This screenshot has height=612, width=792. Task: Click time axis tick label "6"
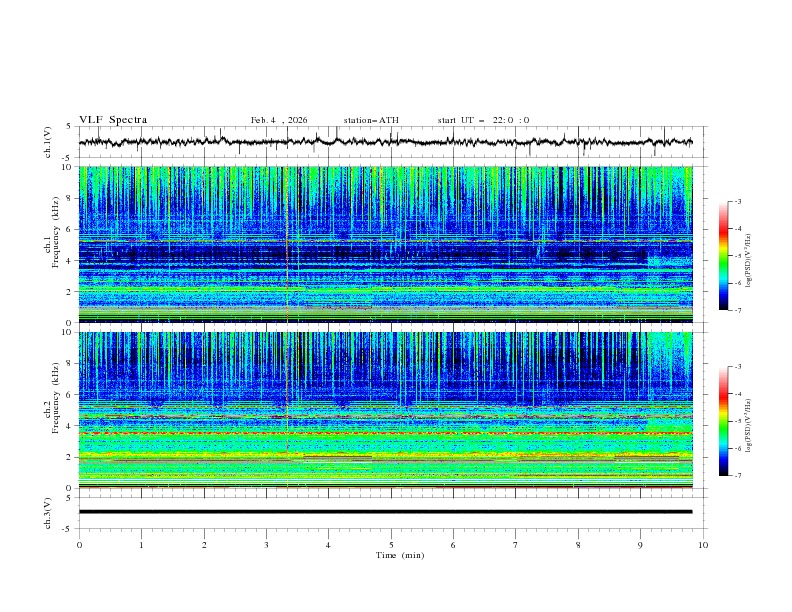pos(453,545)
